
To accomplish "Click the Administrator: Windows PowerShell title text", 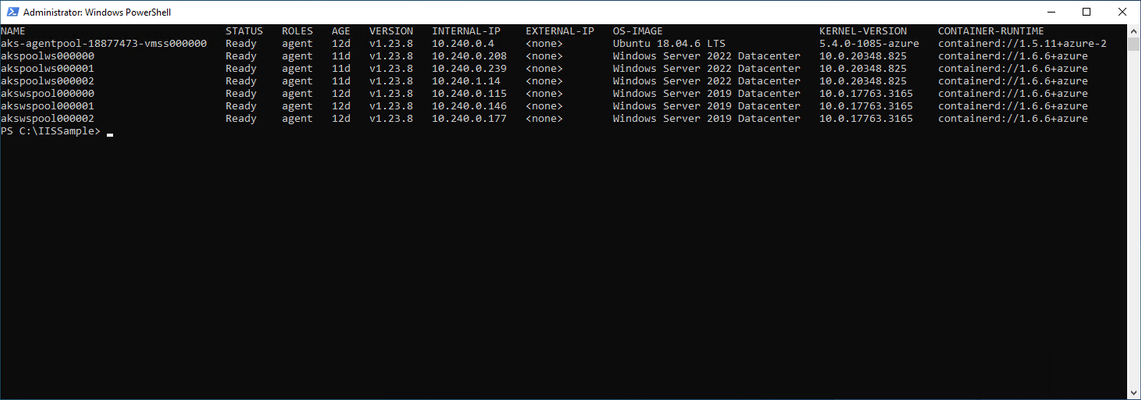I will (x=98, y=12).
